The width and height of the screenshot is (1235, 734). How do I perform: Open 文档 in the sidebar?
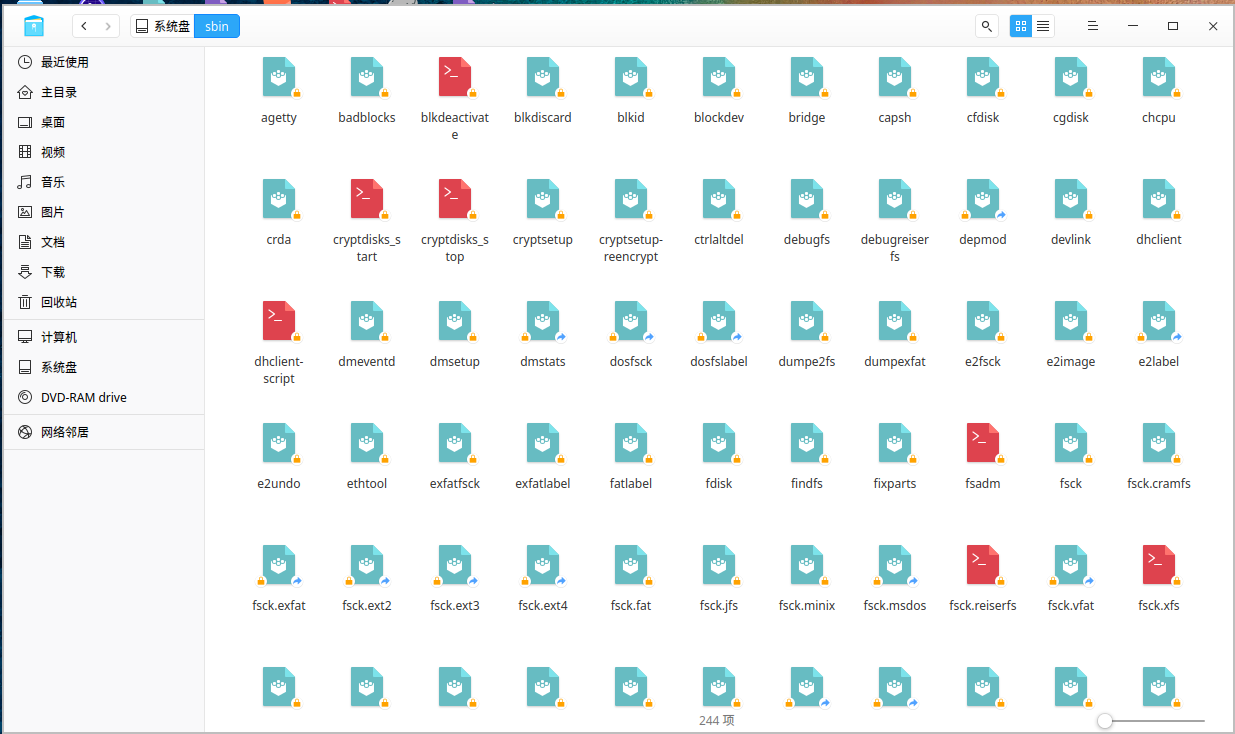104,242
